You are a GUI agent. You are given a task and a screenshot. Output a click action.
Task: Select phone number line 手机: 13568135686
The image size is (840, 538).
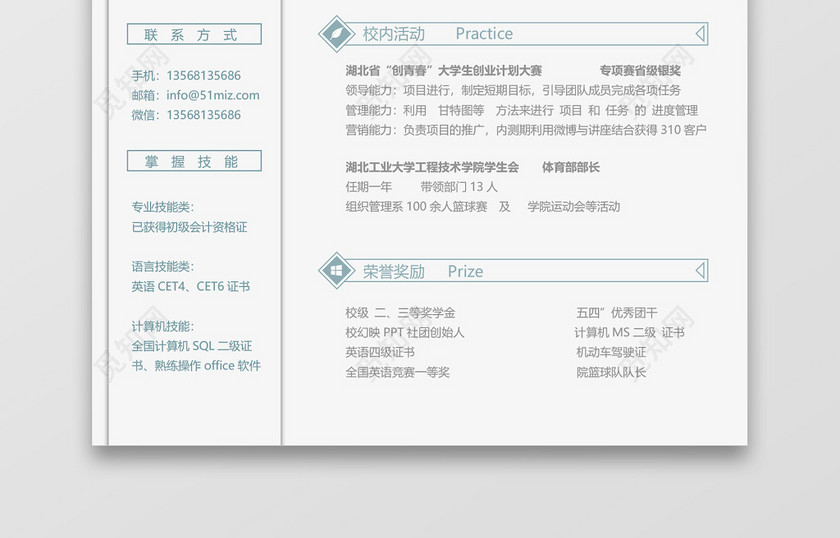186,76
